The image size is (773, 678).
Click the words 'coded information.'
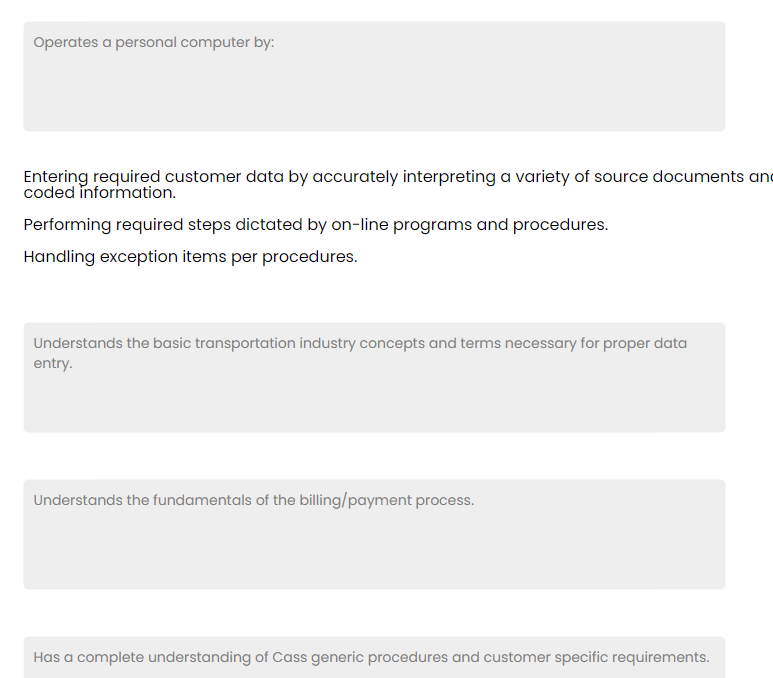click(x=100, y=193)
